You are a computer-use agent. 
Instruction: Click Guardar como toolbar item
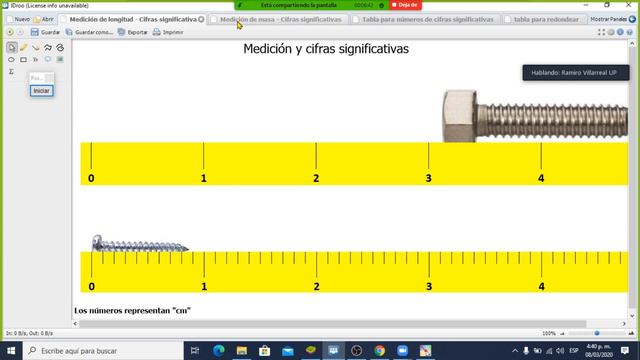click(89, 32)
